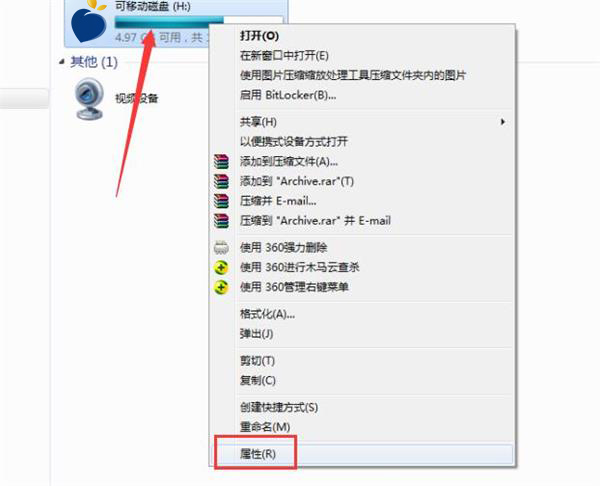Click the removable disk H: drive icon

coord(89,21)
